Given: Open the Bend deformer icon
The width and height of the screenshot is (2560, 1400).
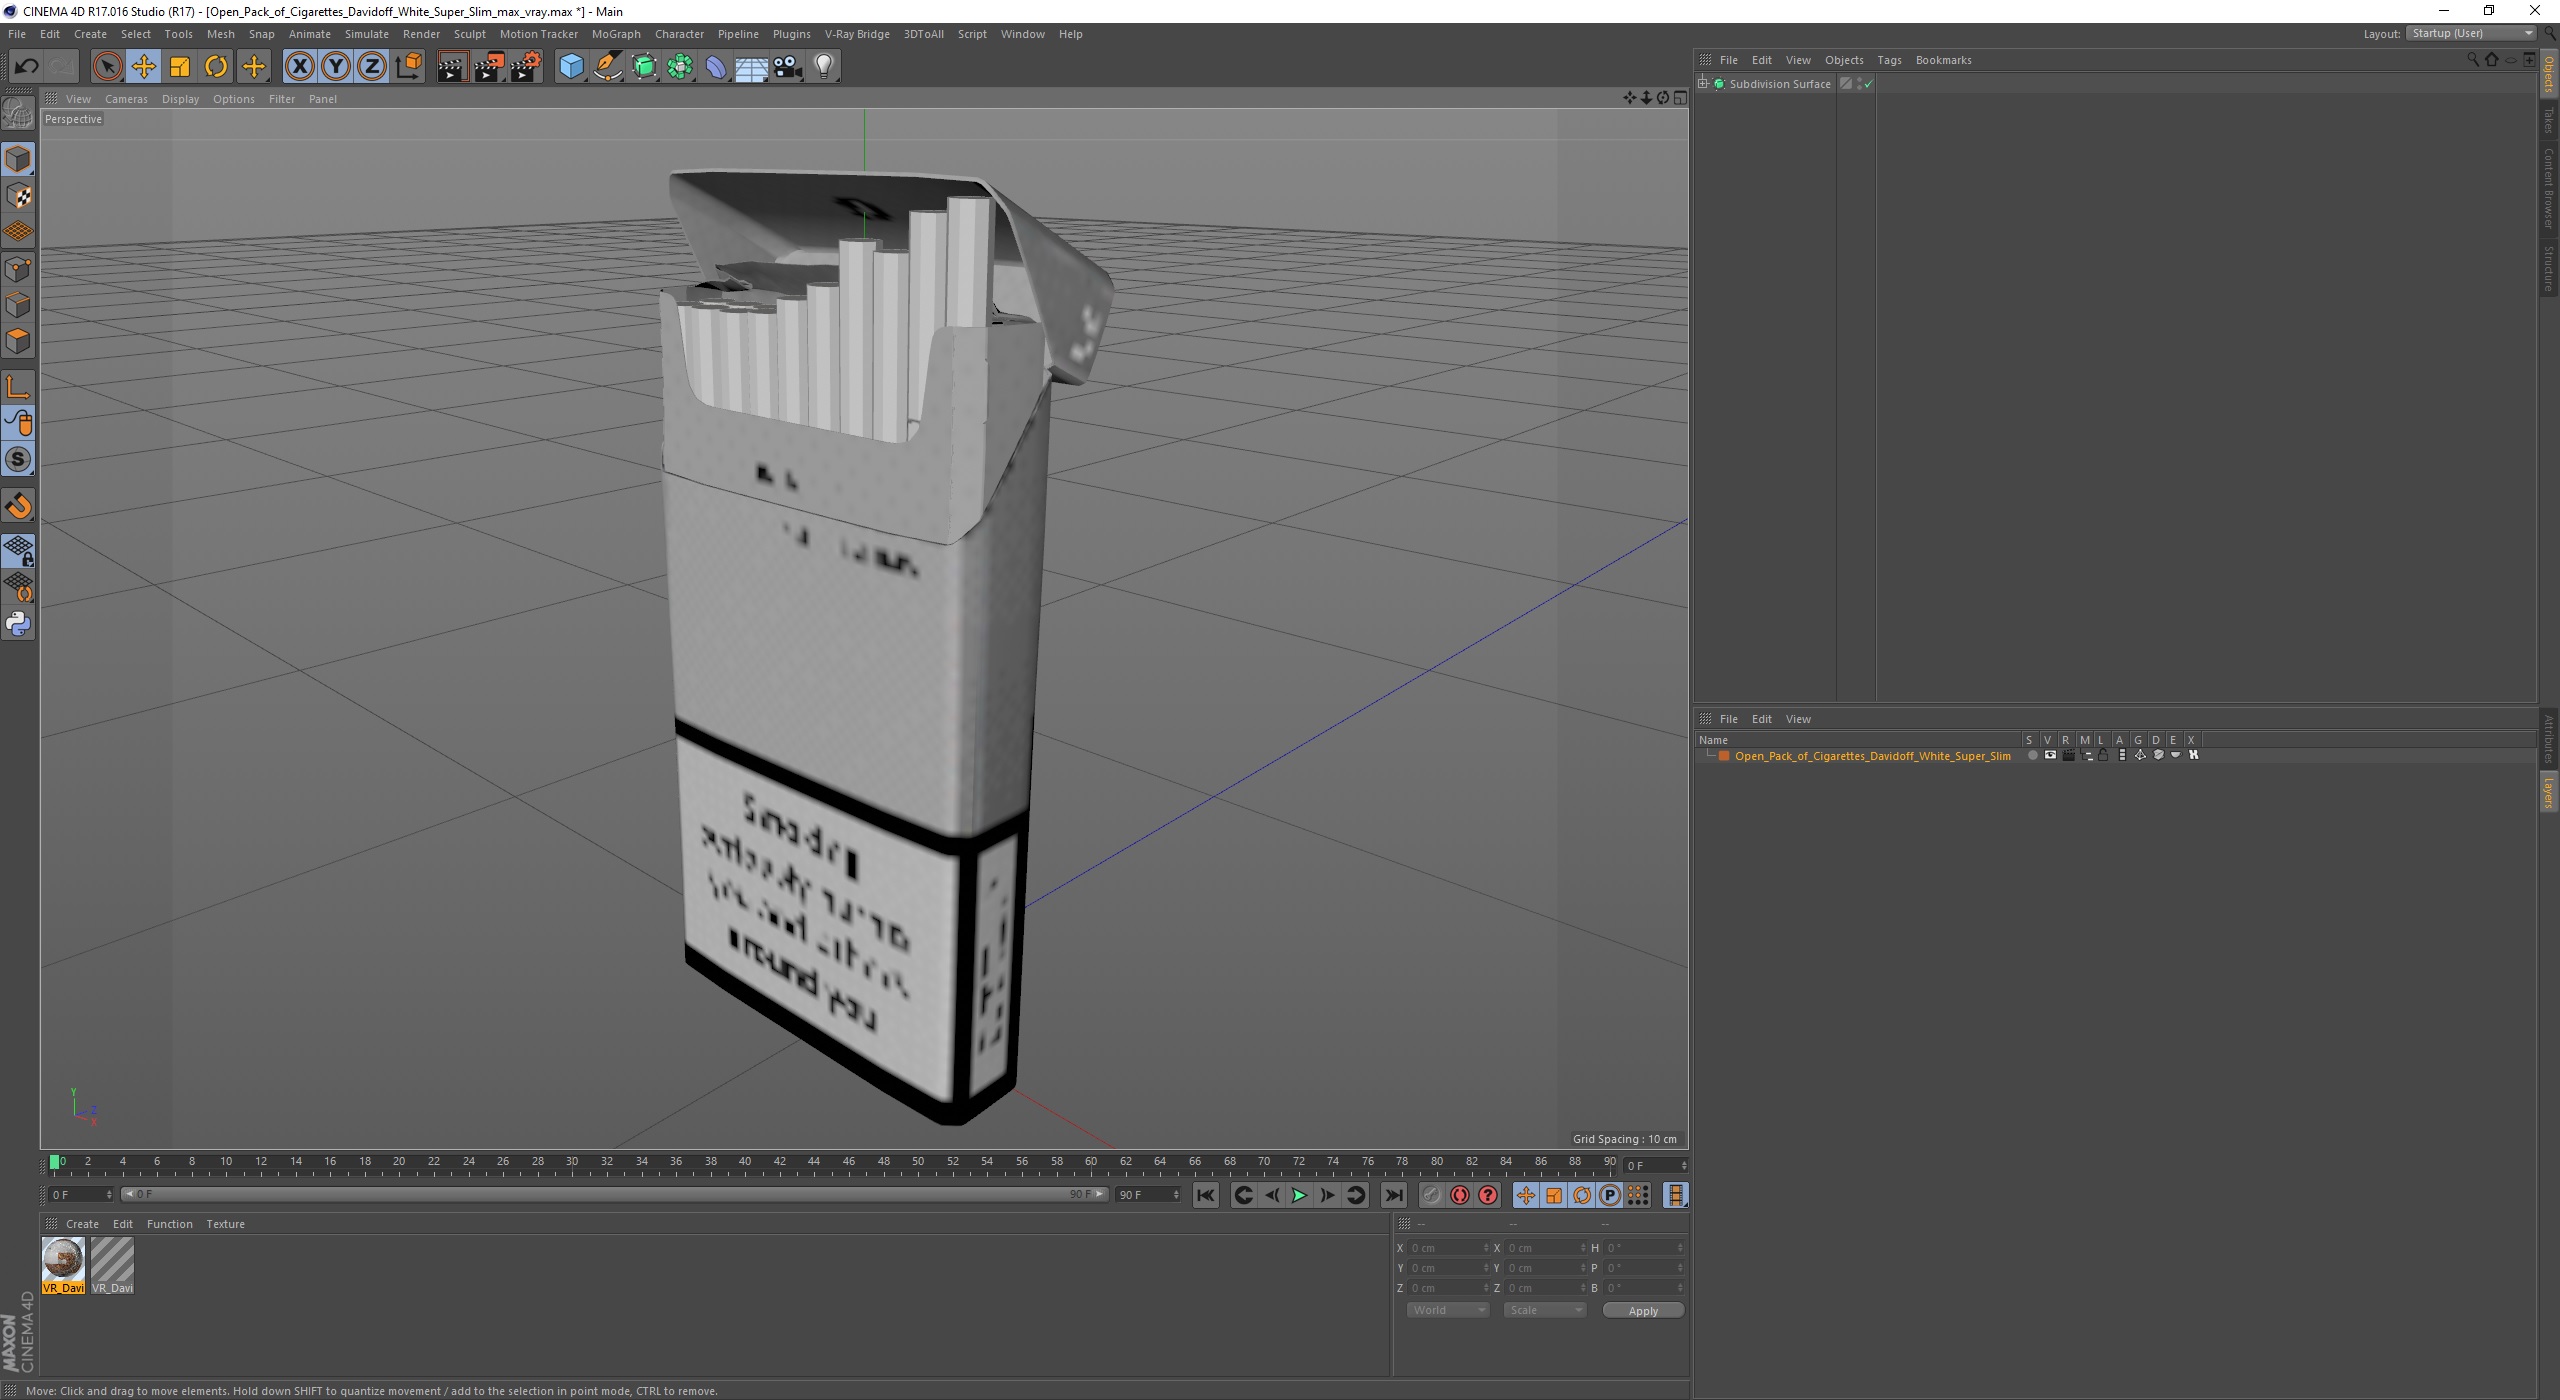Looking at the screenshot, I should click(716, 67).
